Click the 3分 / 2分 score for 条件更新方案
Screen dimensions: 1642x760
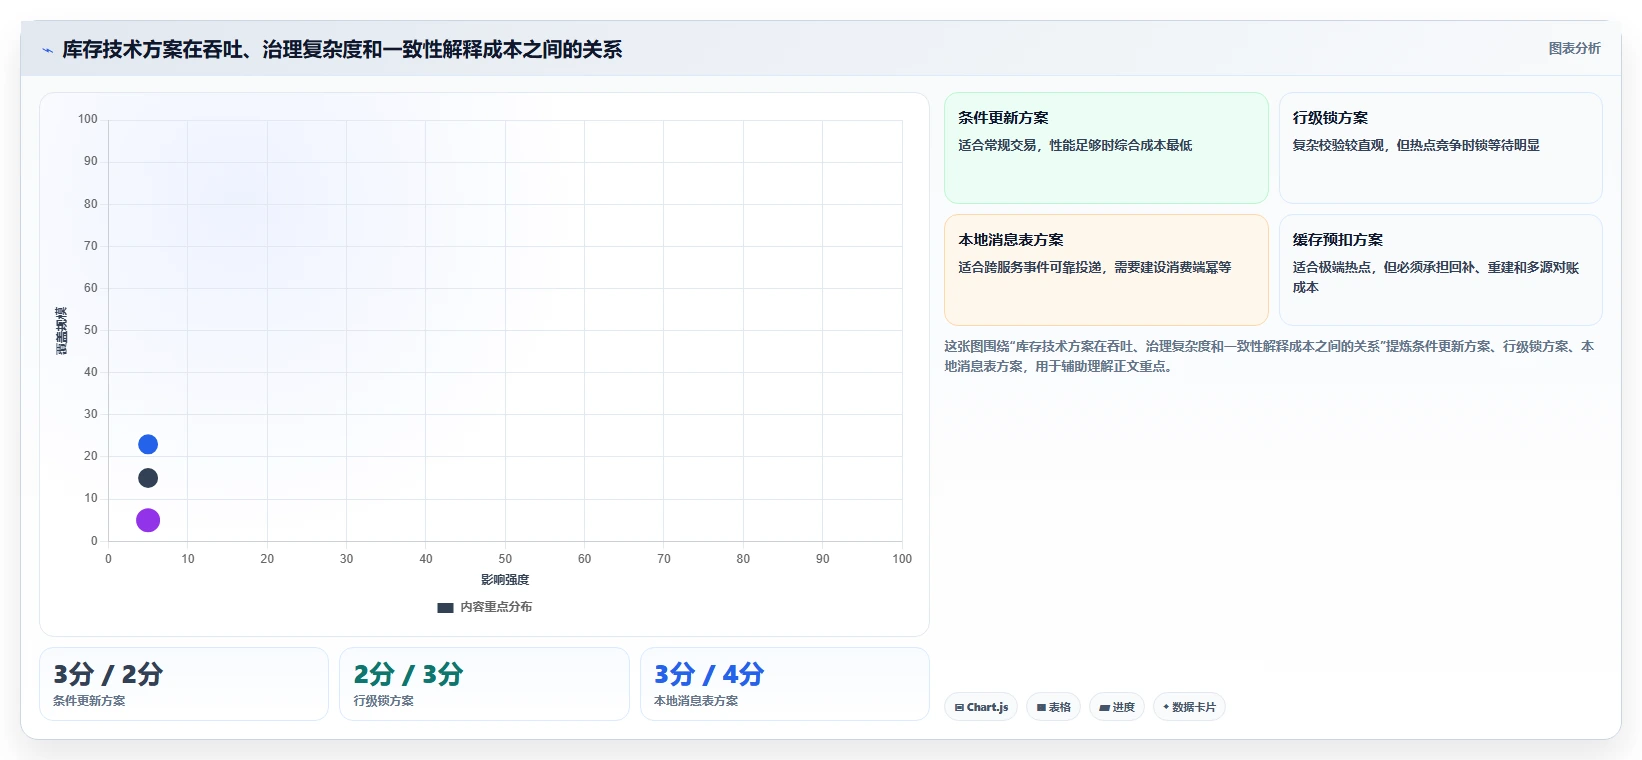click(x=108, y=674)
